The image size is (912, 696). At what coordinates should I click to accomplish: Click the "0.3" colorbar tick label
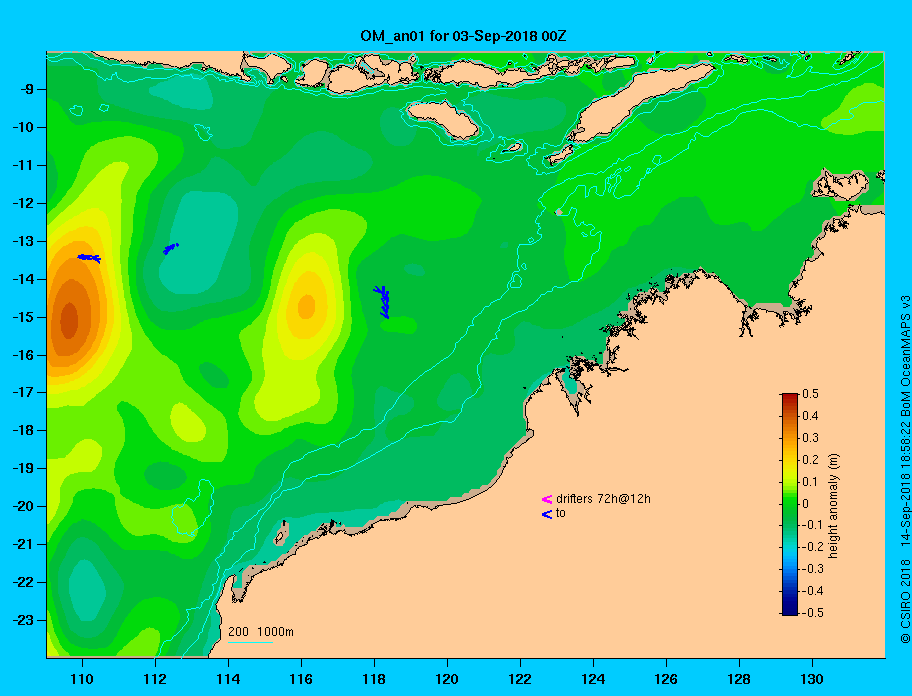click(x=810, y=438)
